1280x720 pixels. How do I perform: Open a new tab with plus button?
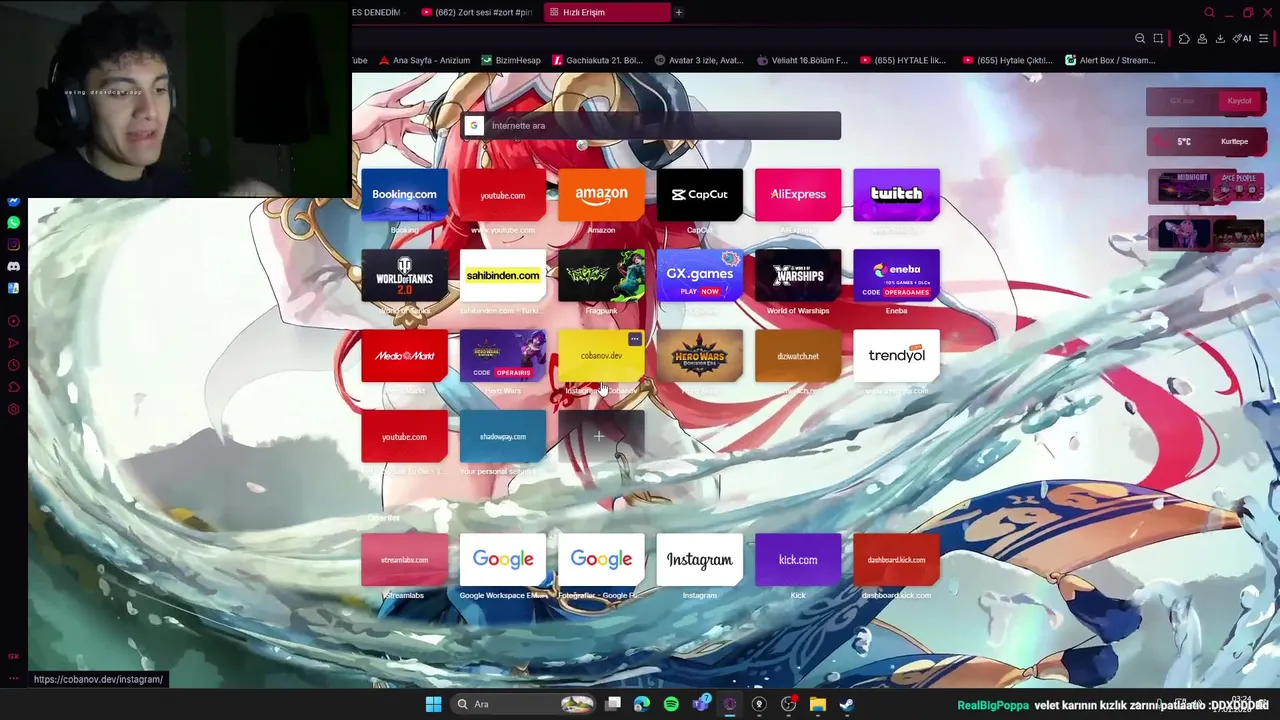coord(678,12)
